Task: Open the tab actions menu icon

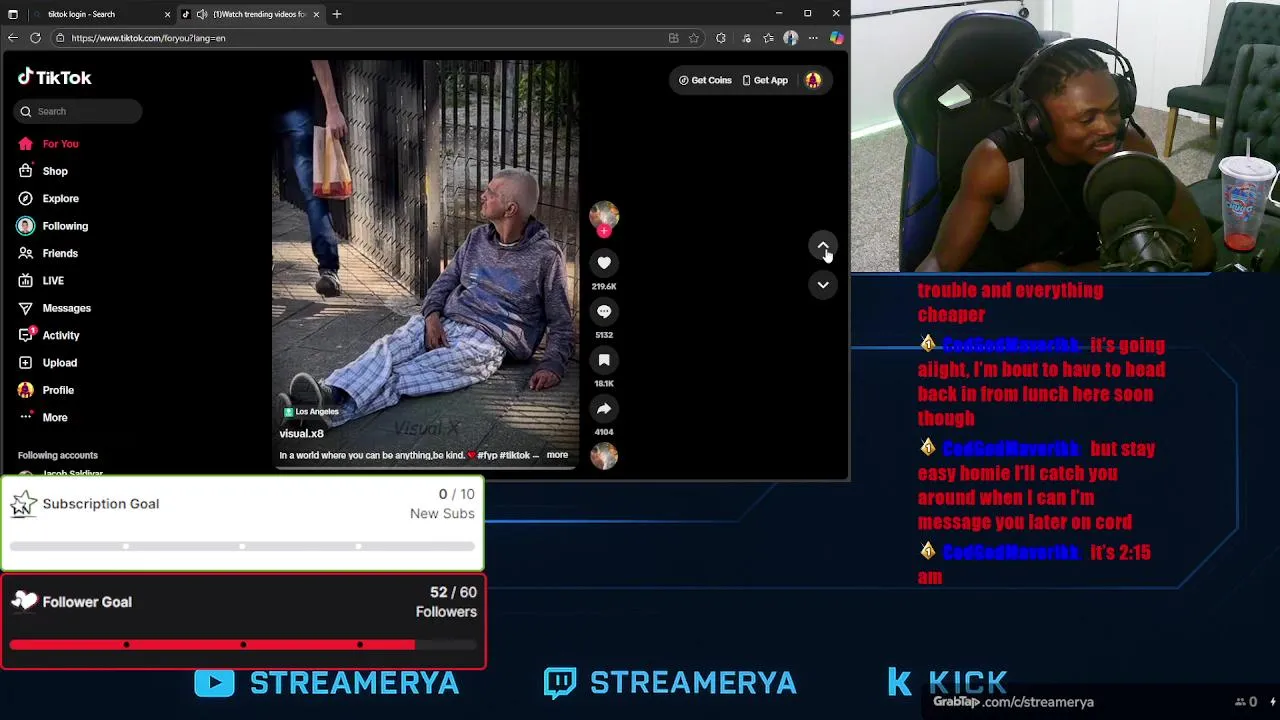Action: pos(13,14)
